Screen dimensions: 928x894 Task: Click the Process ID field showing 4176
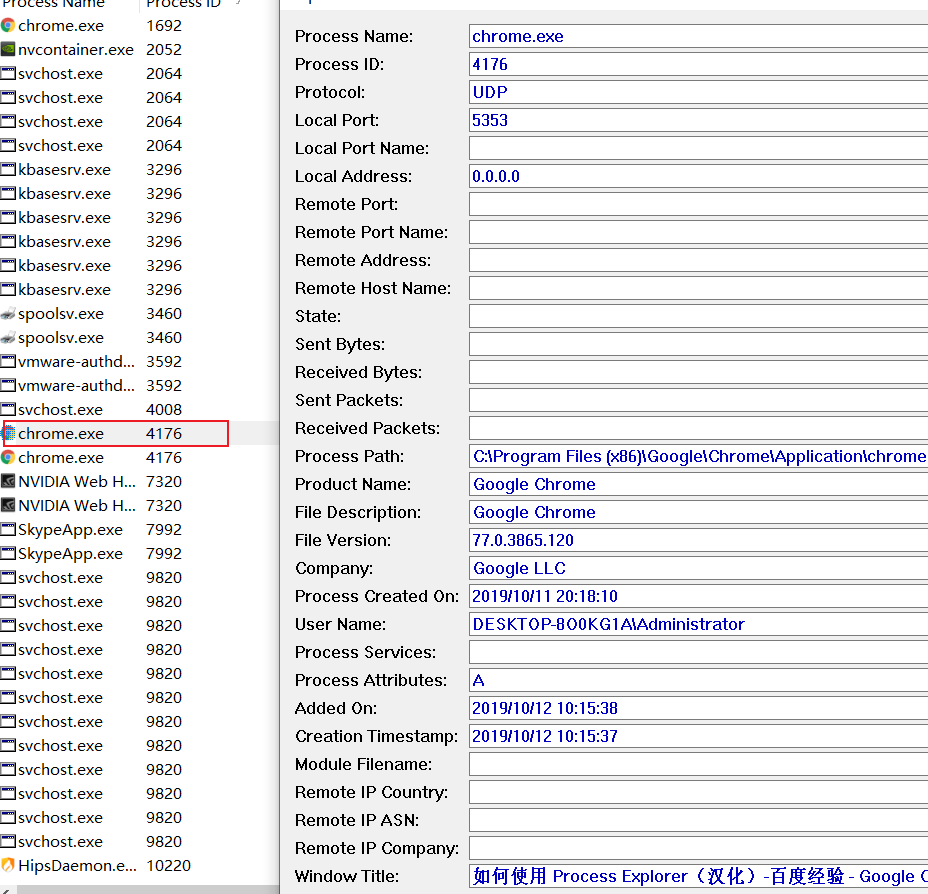698,64
